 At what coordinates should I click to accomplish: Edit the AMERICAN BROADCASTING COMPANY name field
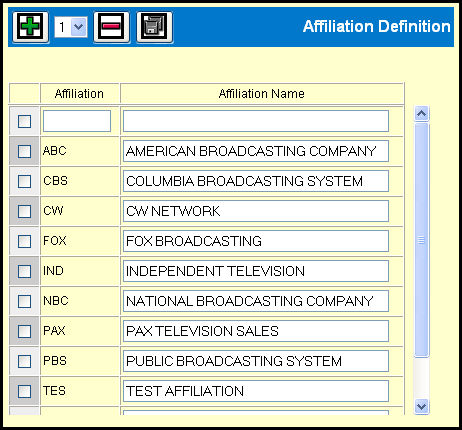click(x=256, y=151)
